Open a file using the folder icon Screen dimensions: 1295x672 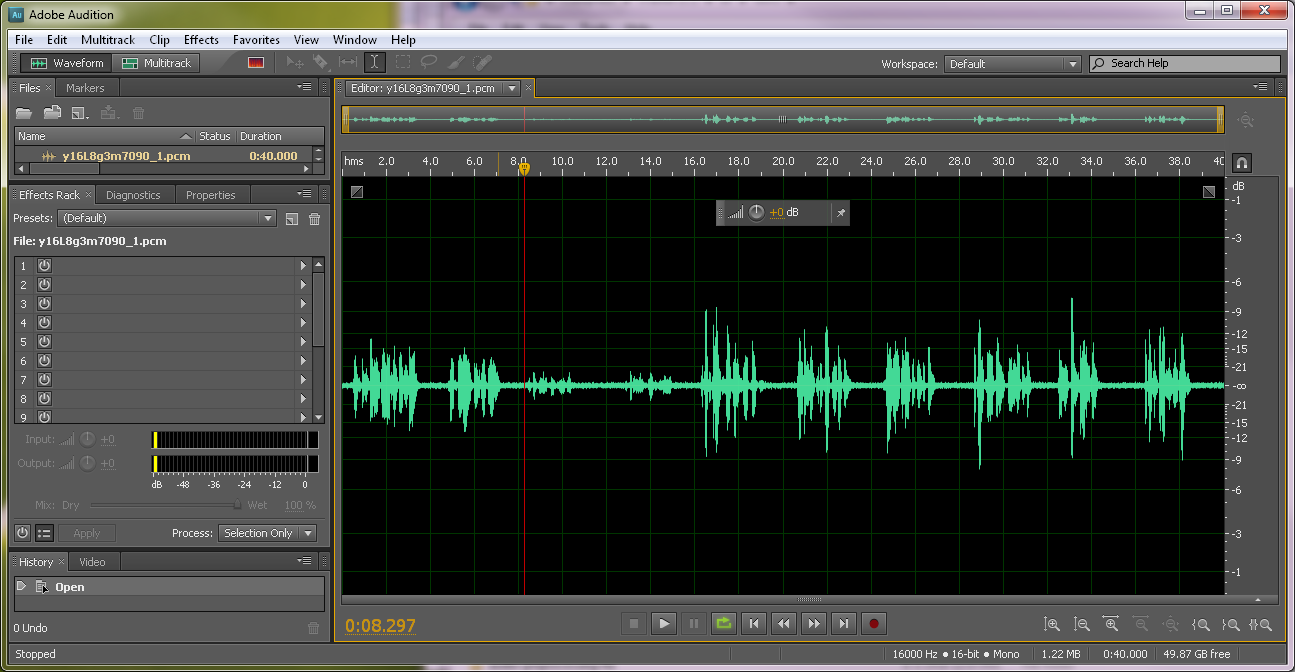(x=24, y=113)
